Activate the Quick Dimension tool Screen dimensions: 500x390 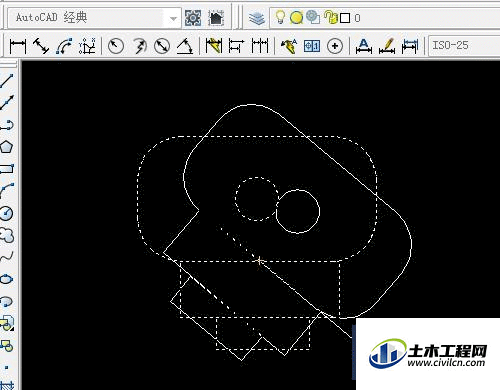pyautogui.click(x=214, y=46)
